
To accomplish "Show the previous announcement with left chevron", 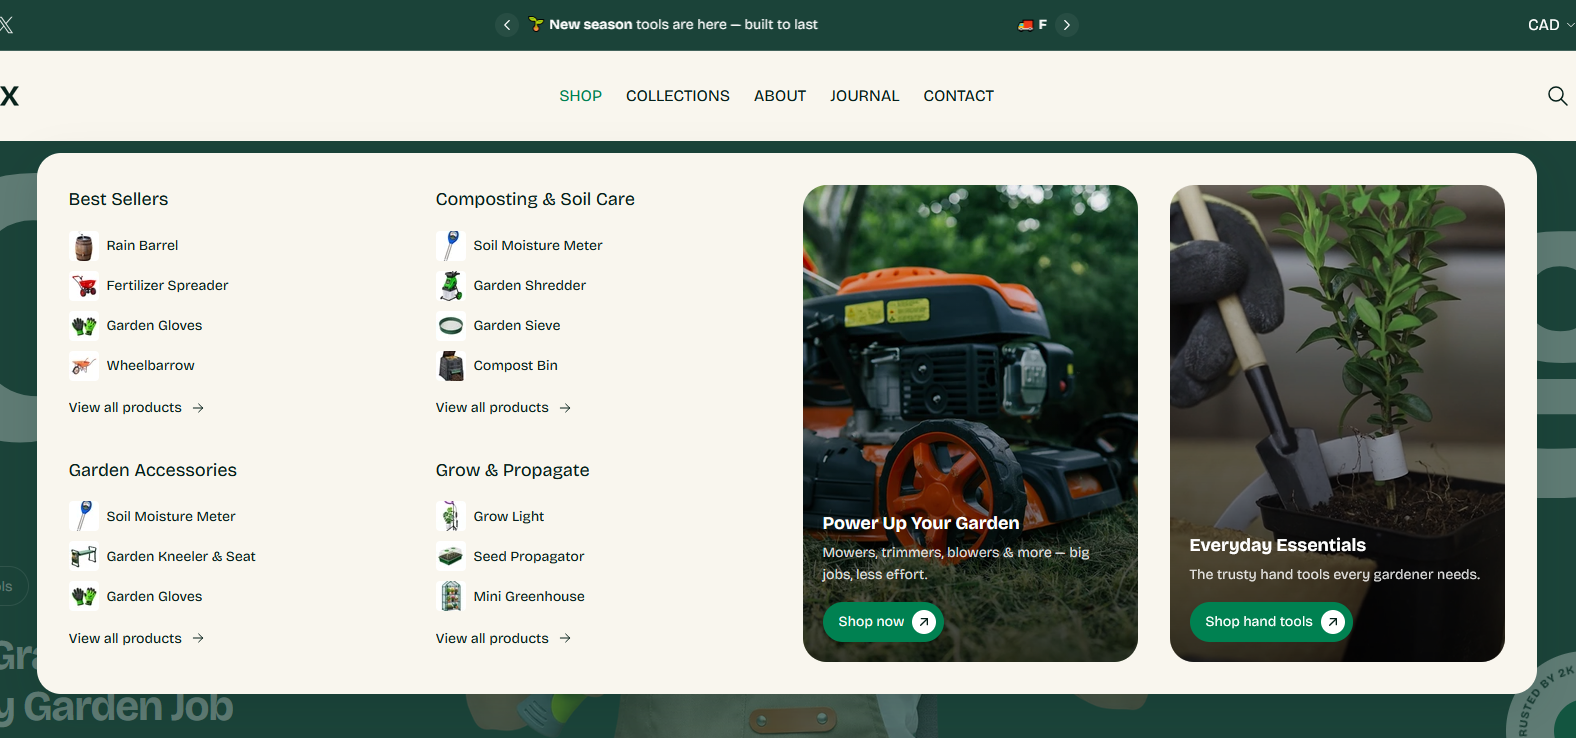I will [x=507, y=25].
